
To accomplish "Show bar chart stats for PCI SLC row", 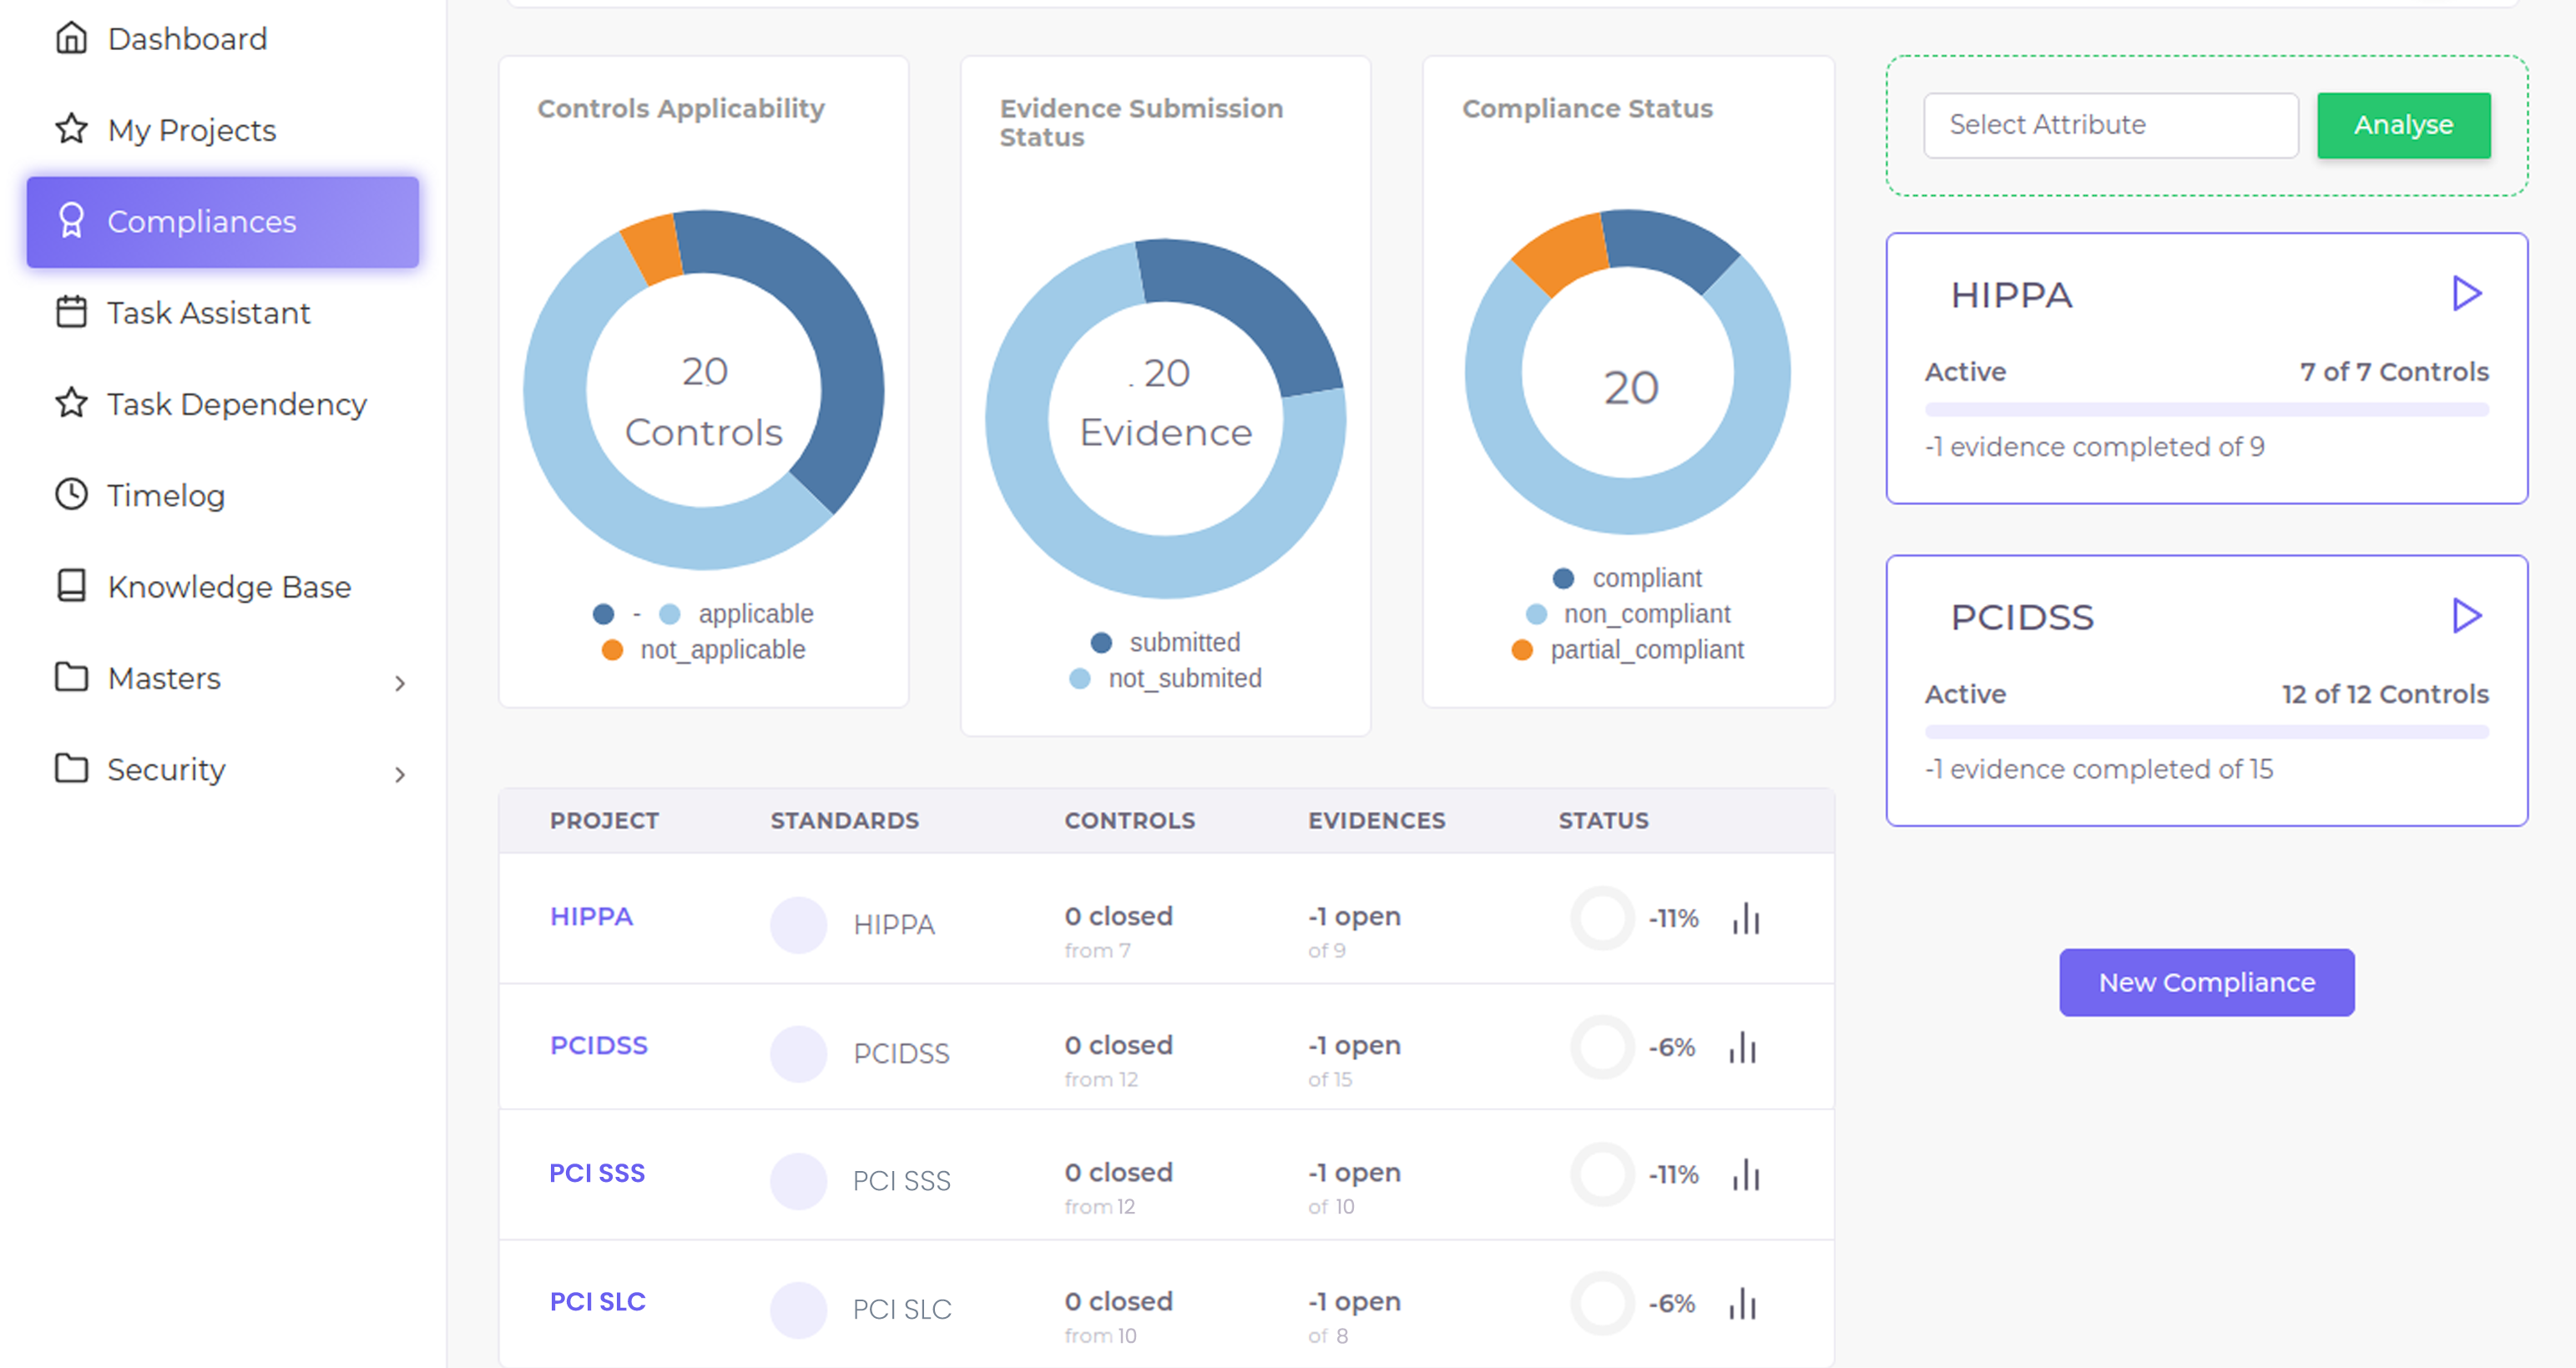I will (x=1743, y=1303).
